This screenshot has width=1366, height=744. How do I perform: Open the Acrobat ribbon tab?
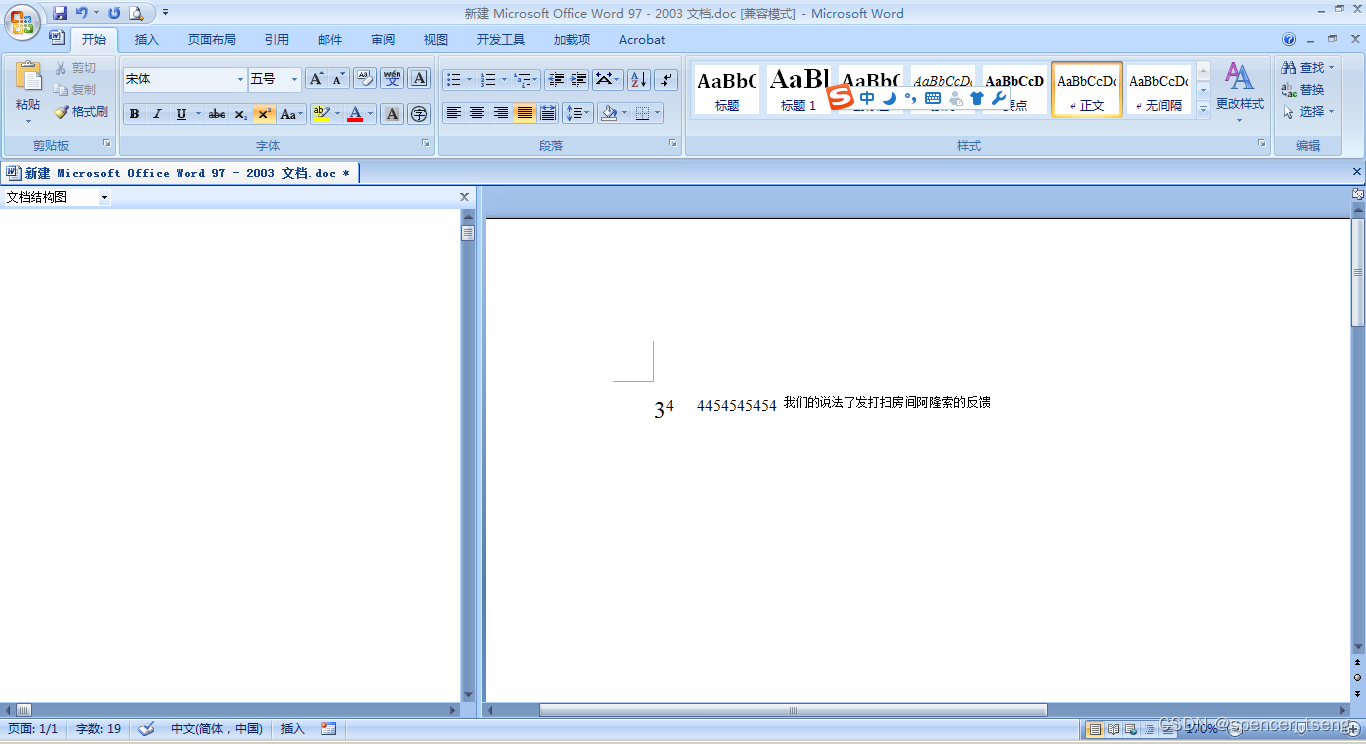click(641, 39)
